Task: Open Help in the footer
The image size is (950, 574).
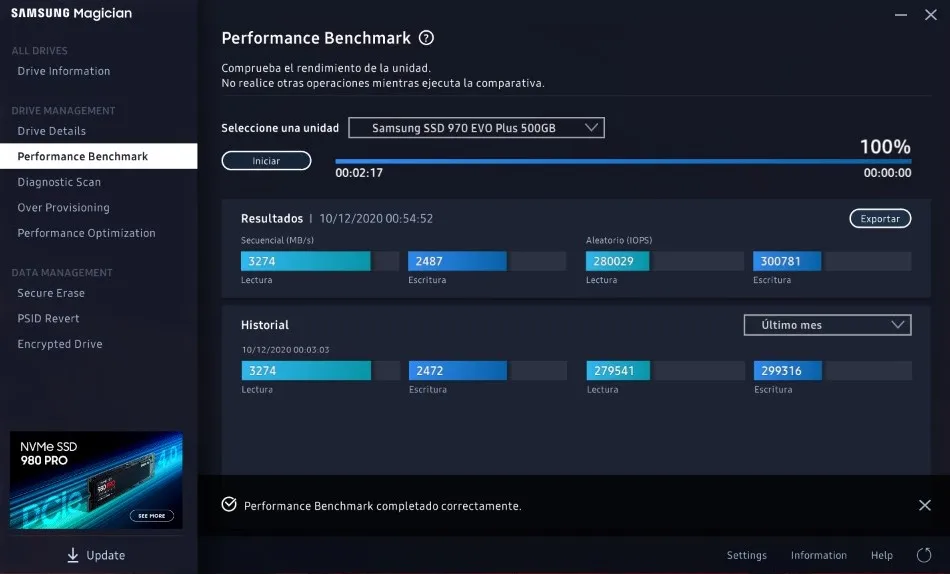Action: click(882, 555)
